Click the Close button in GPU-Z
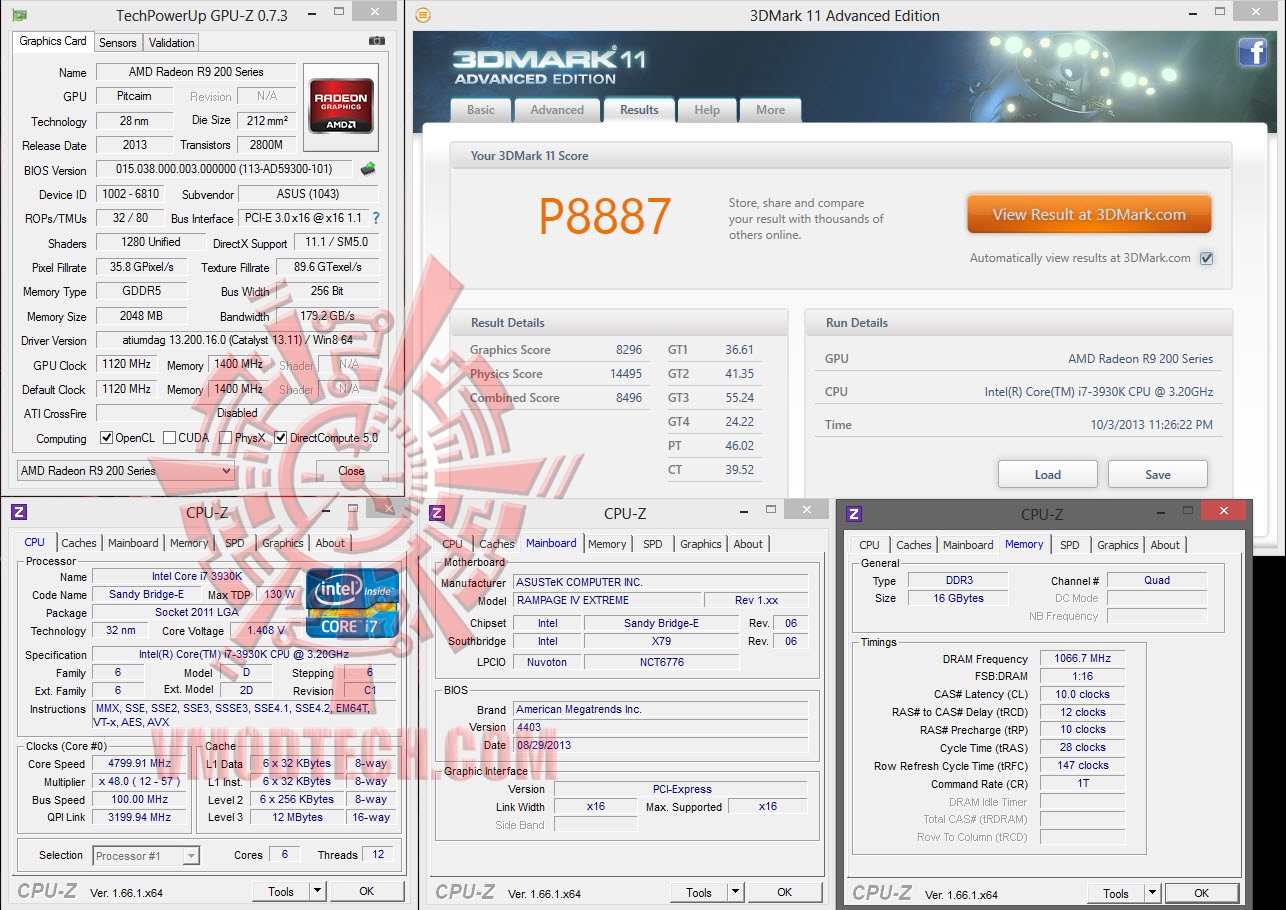This screenshot has height=910, width=1286. [x=352, y=471]
